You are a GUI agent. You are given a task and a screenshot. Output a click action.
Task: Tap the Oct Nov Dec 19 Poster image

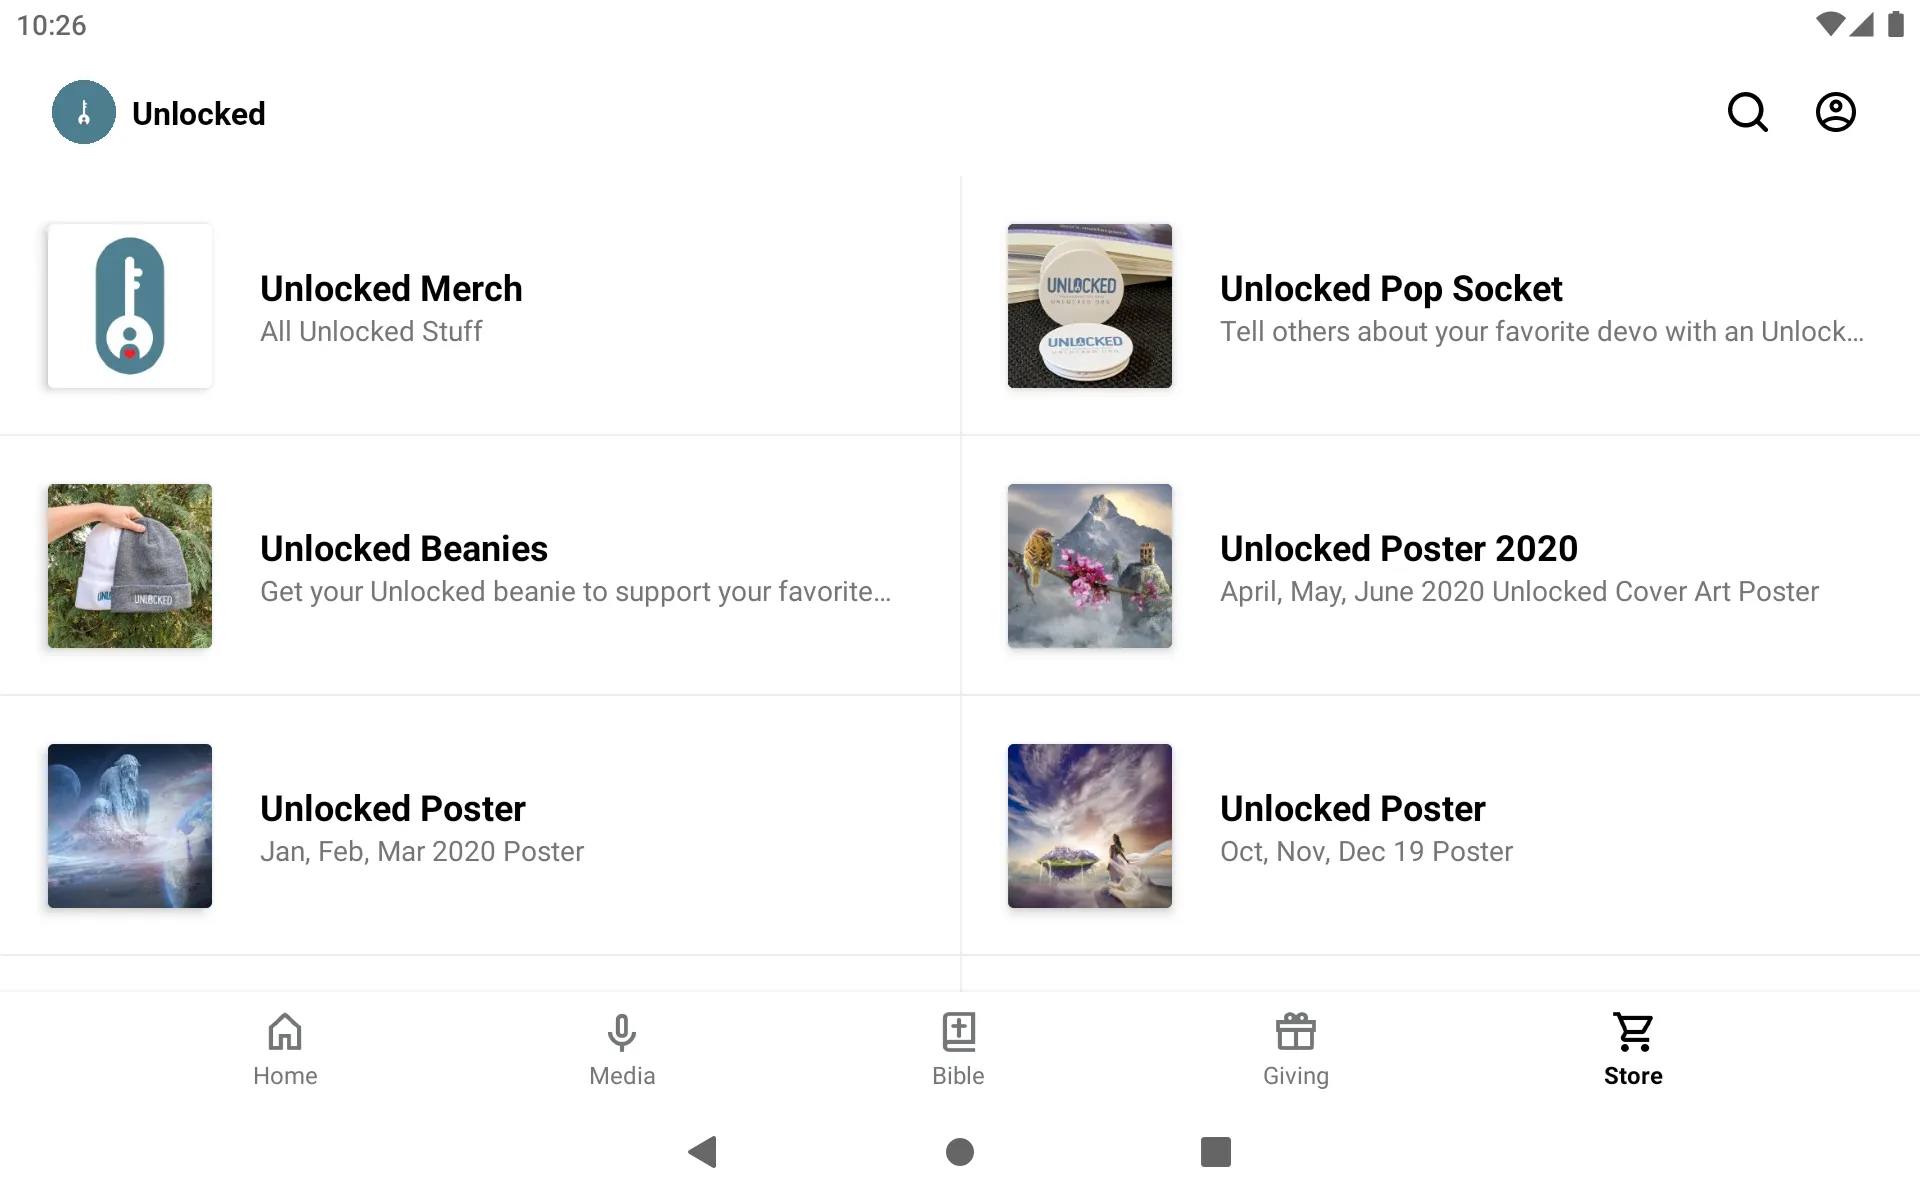point(1091,825)
